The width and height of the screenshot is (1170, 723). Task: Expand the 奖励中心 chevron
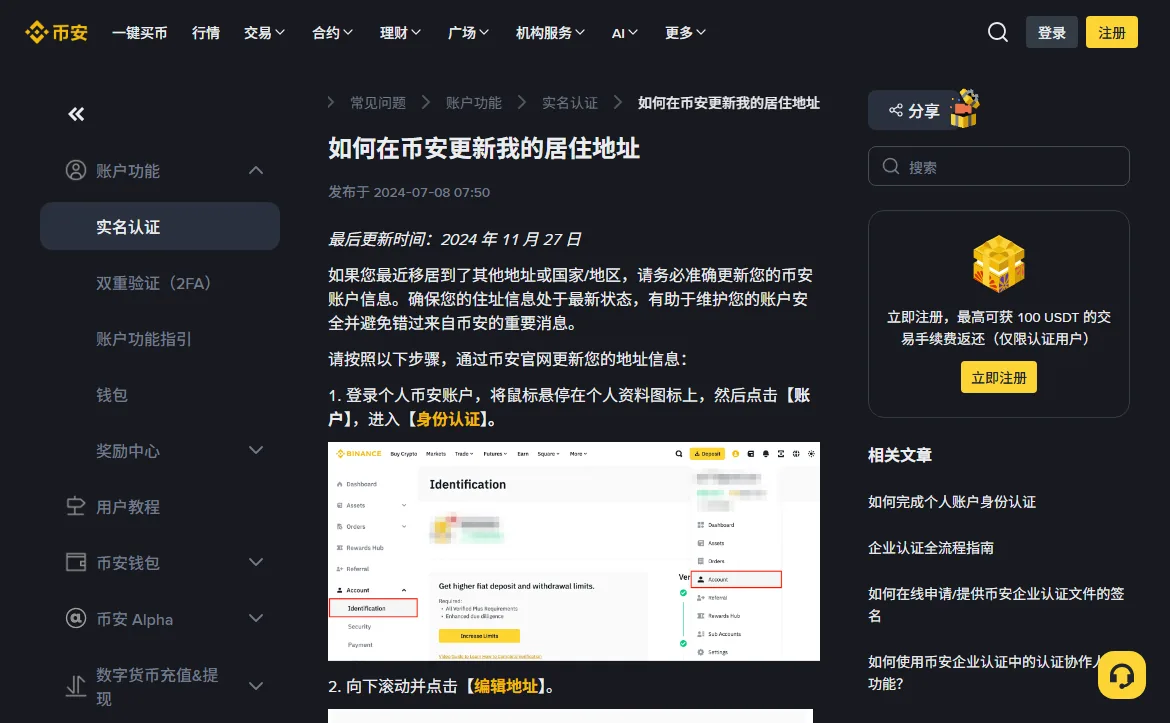[256, 451]
